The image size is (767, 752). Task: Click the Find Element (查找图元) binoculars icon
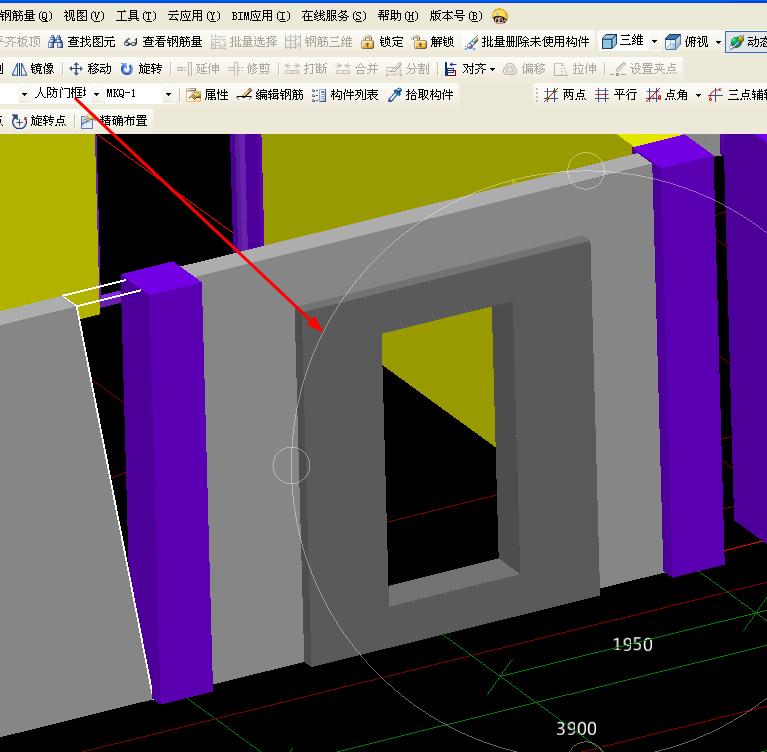tap(56, 42)
